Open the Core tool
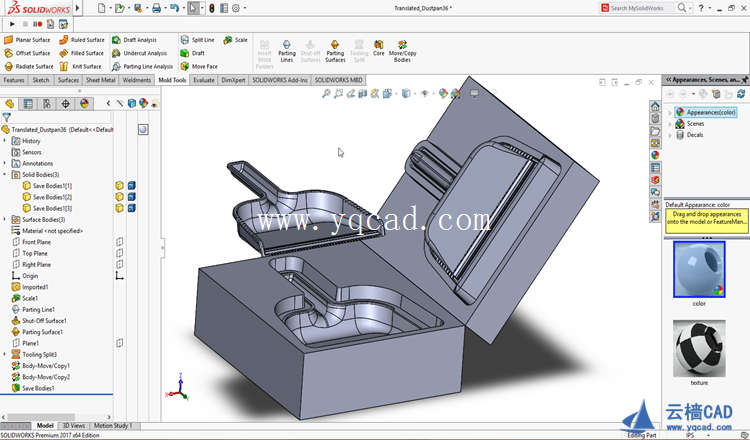 (378, 48)
